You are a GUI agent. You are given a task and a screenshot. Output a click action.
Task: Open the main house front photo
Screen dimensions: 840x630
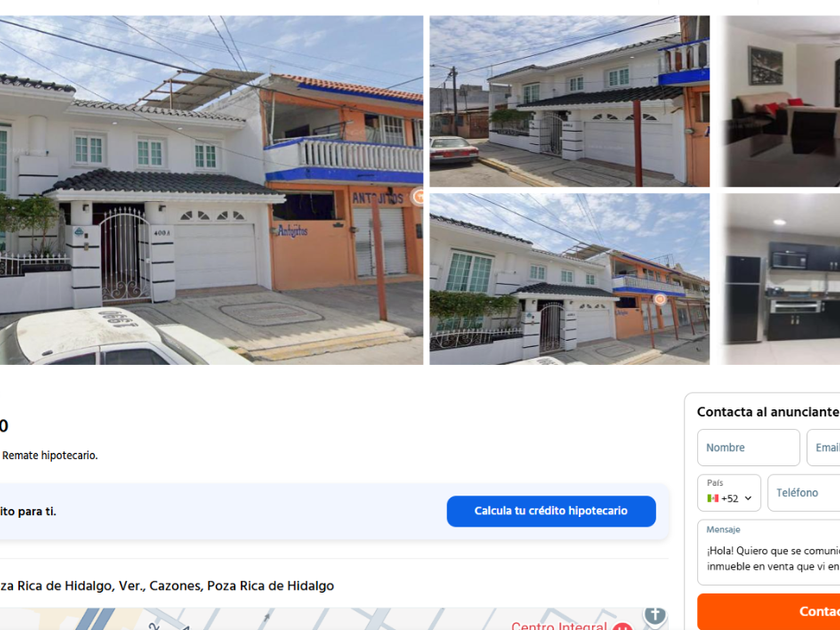(211, 190)
